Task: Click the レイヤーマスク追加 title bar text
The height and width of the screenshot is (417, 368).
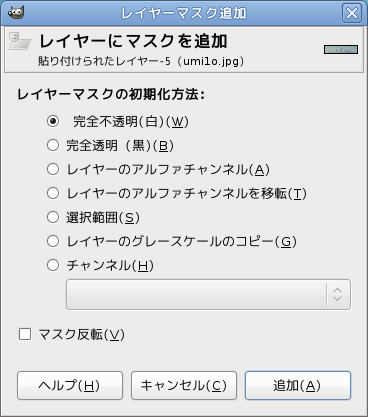Action: point(183,13)
